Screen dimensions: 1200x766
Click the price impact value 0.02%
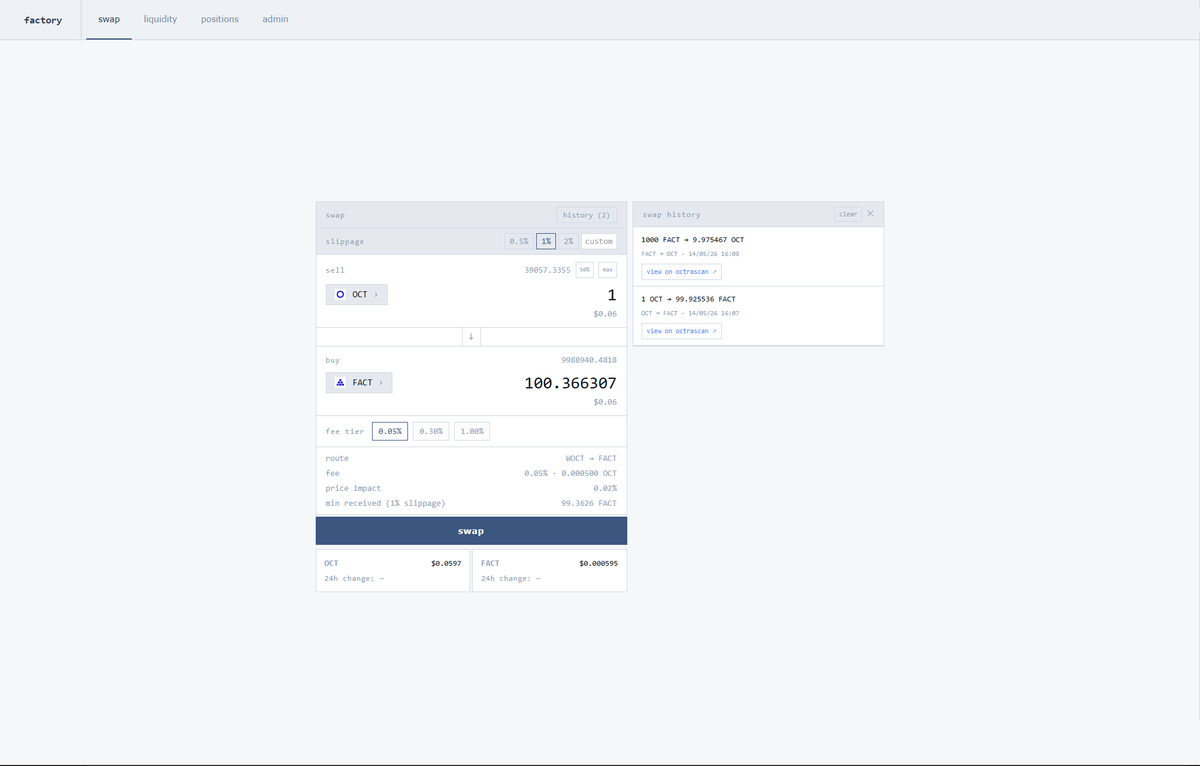click(x=605, y=488)
